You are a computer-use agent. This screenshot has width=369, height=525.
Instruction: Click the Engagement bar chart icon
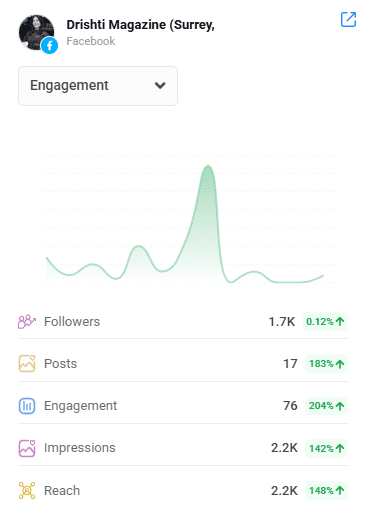click(27, 406)
